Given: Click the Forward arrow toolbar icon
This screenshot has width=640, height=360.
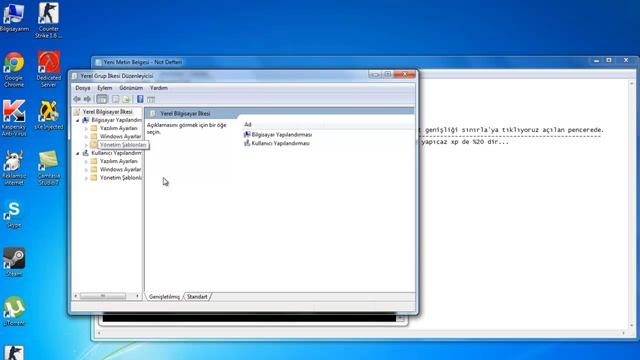Looking at the screenshot, I should 87,99.
